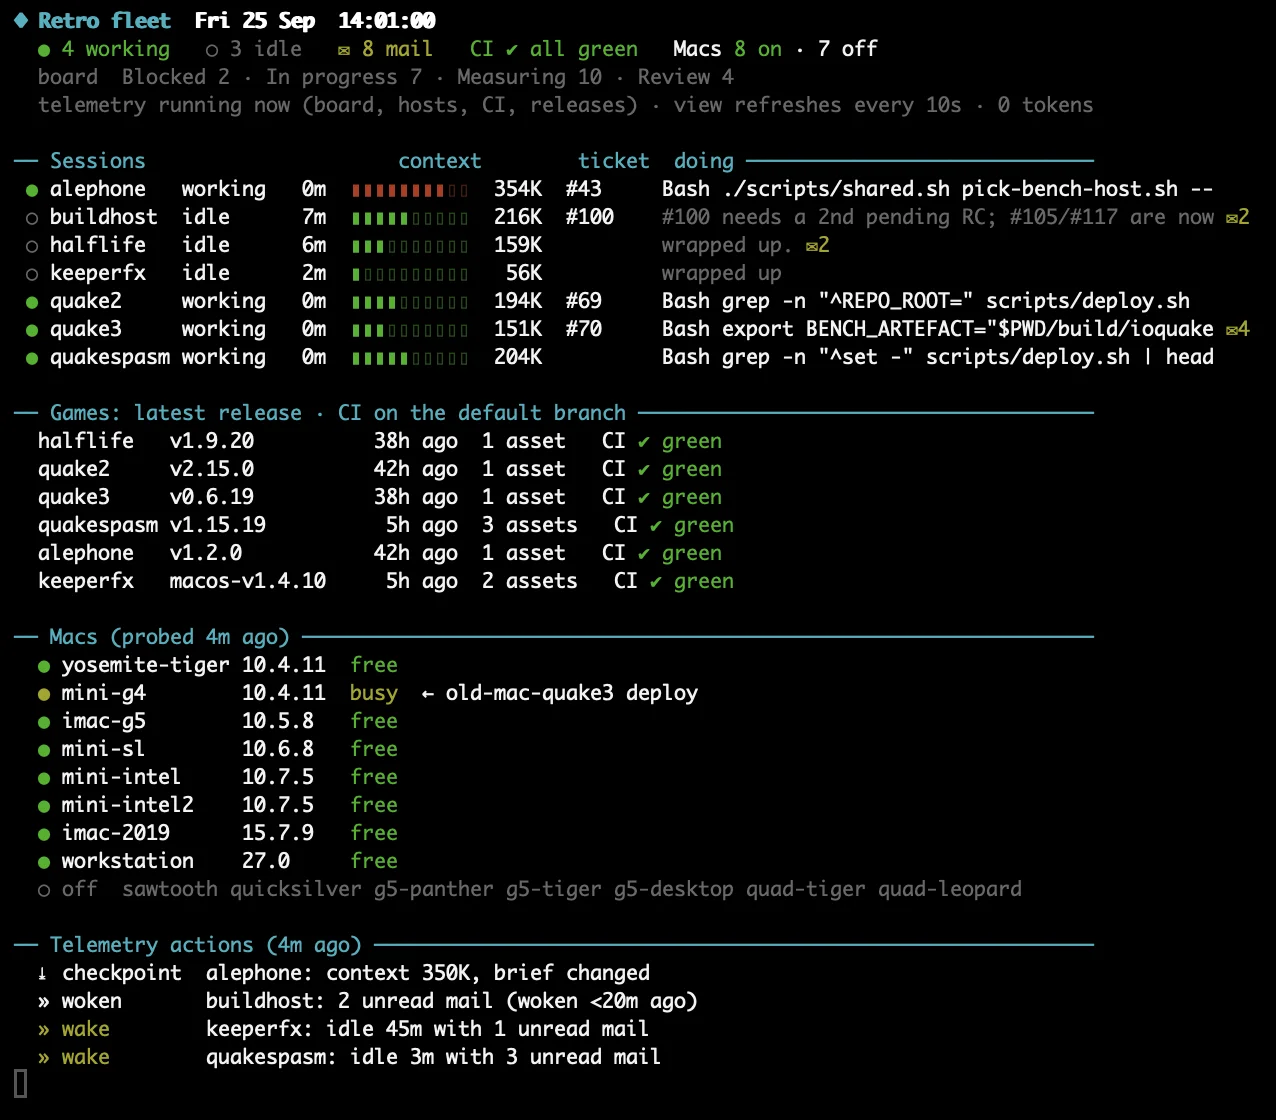Click the mail badge on buildhost row

(x=1238, y=217)
